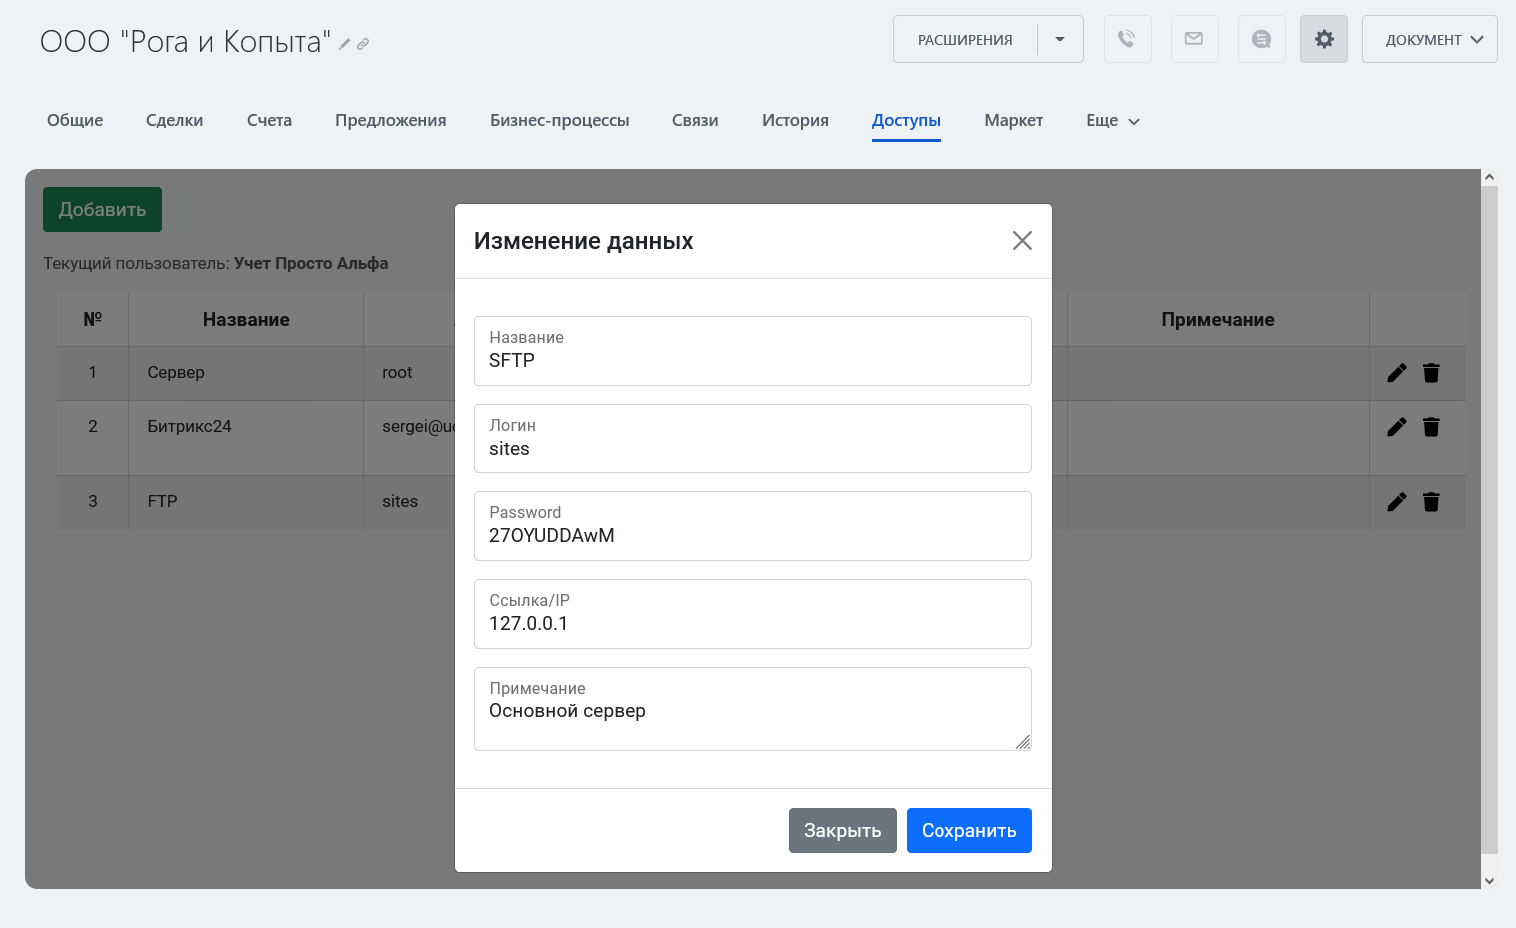The width and height of the screenshot is (1516, 928).
Task: Open the email envelope icon
Action: pyautogui.click(x=1194, y=39)
